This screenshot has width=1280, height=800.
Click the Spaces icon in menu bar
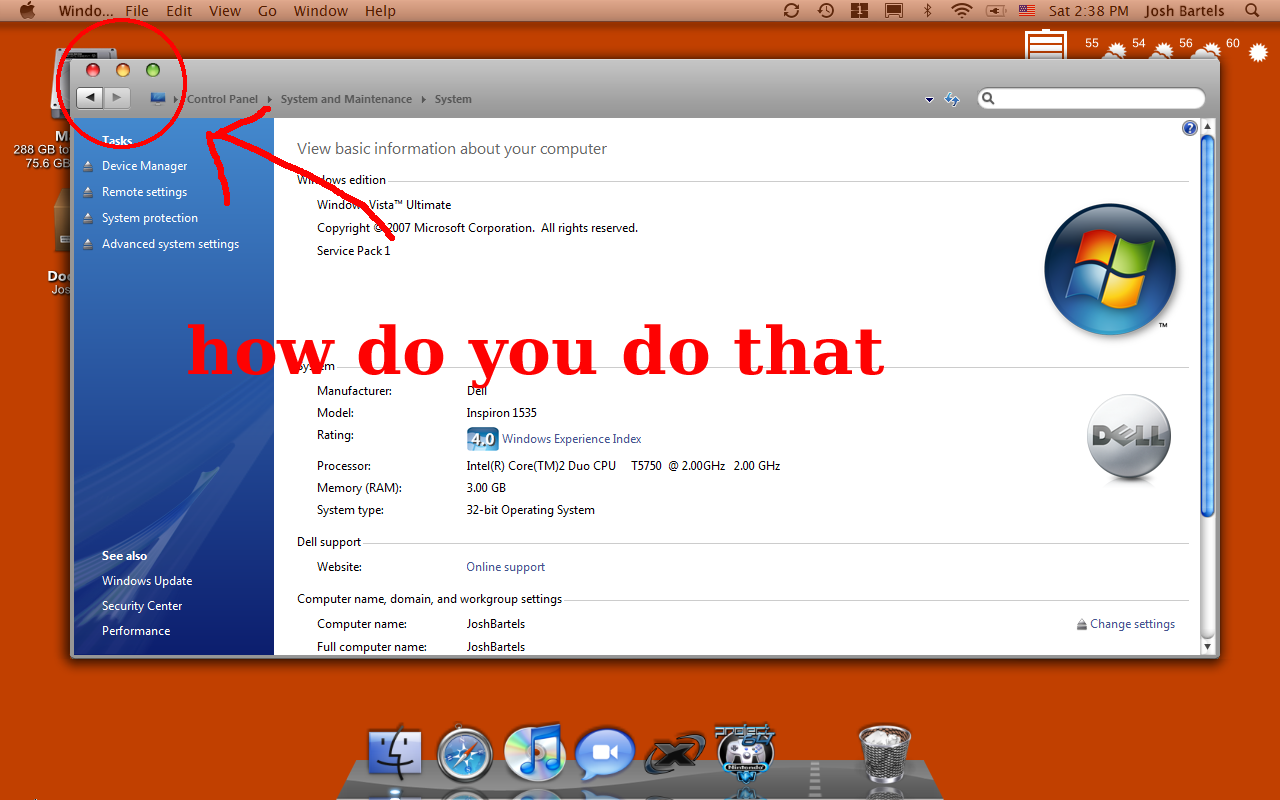860,10
